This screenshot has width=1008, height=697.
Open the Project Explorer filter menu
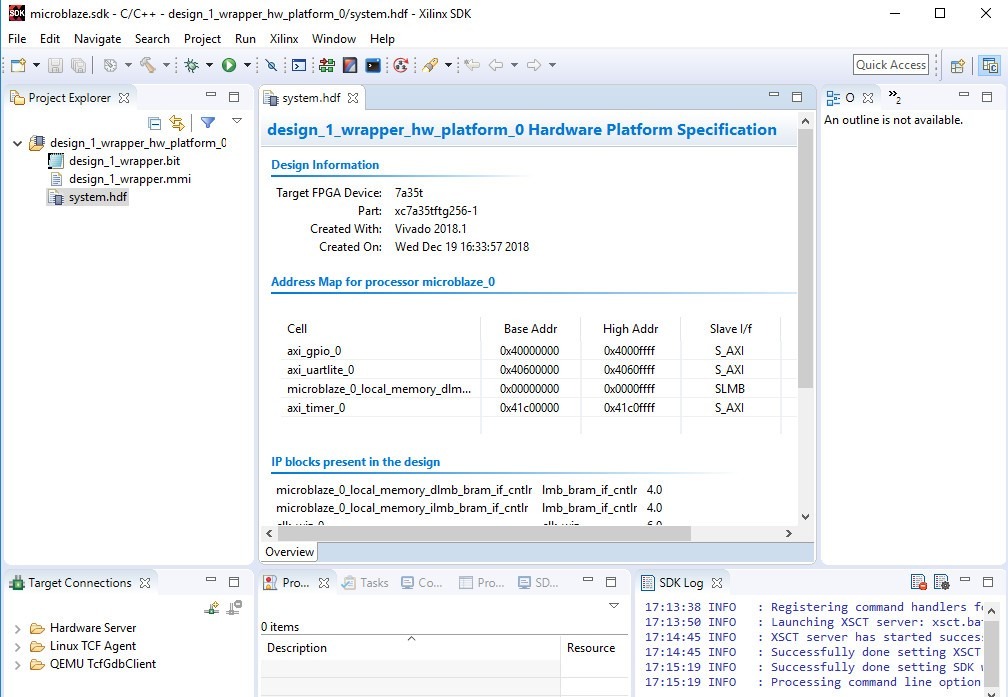tap(208, 122)
